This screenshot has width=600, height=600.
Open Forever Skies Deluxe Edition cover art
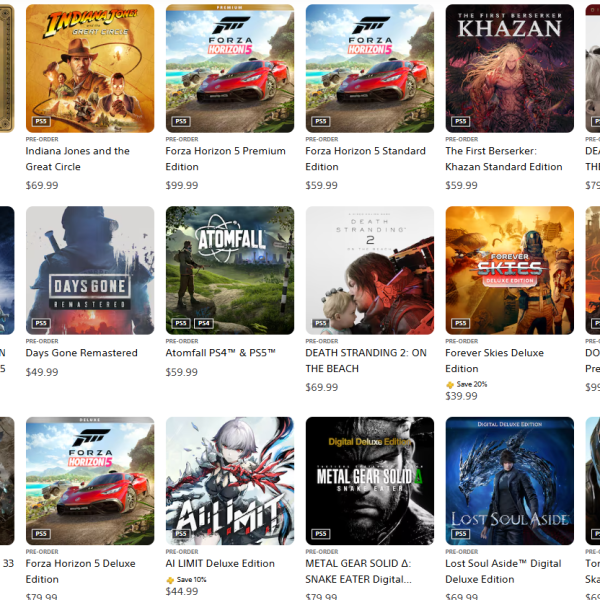coord(510,271)
